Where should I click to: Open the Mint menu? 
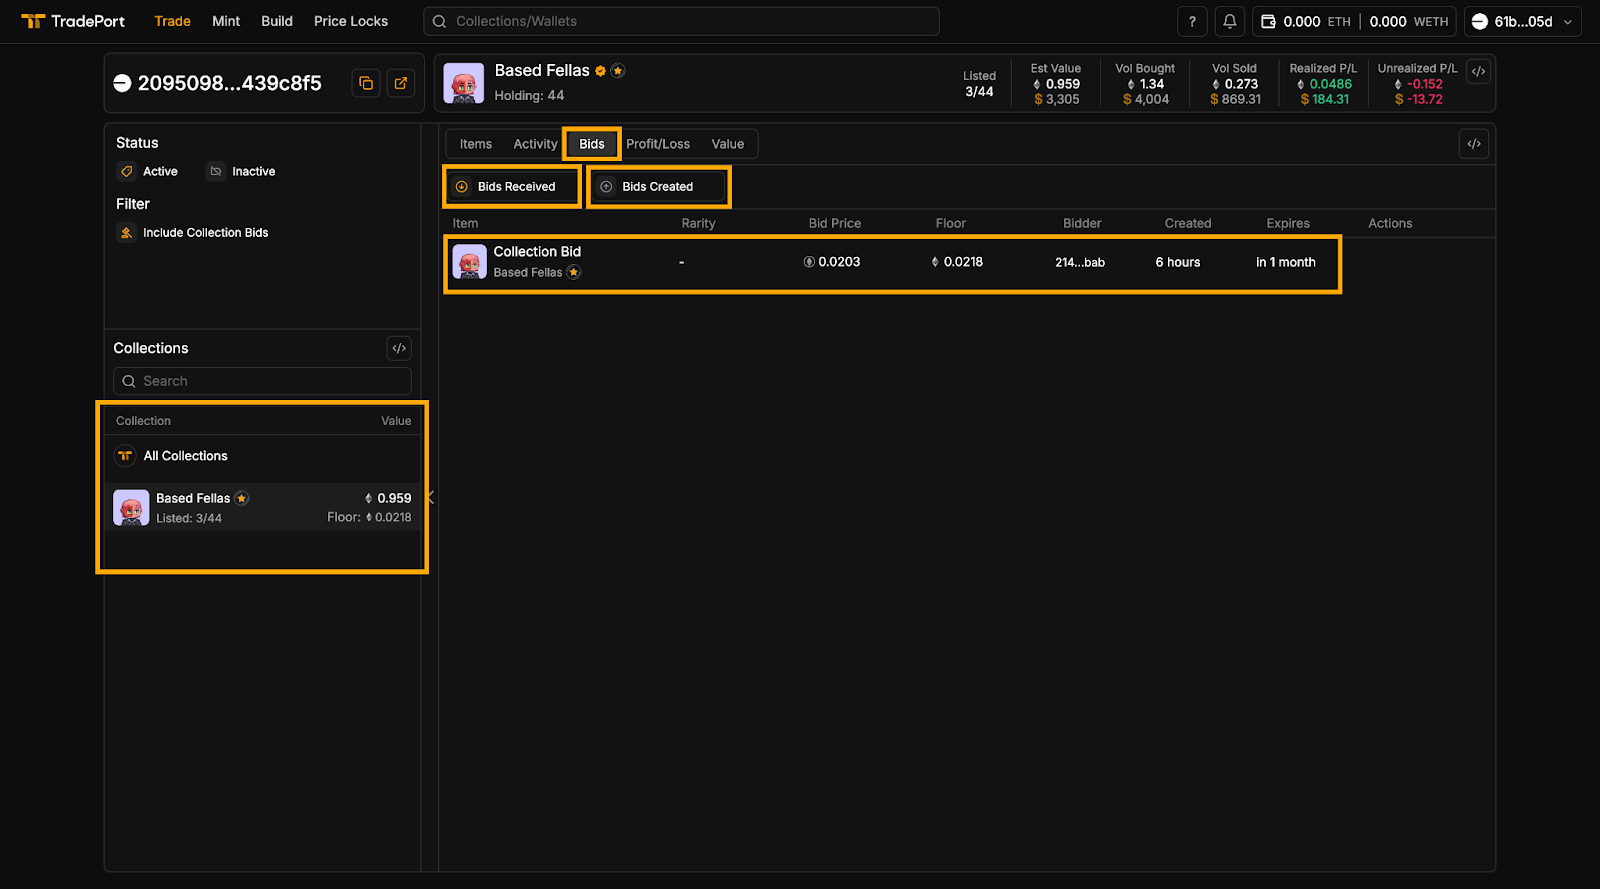(x=226, y=21)
